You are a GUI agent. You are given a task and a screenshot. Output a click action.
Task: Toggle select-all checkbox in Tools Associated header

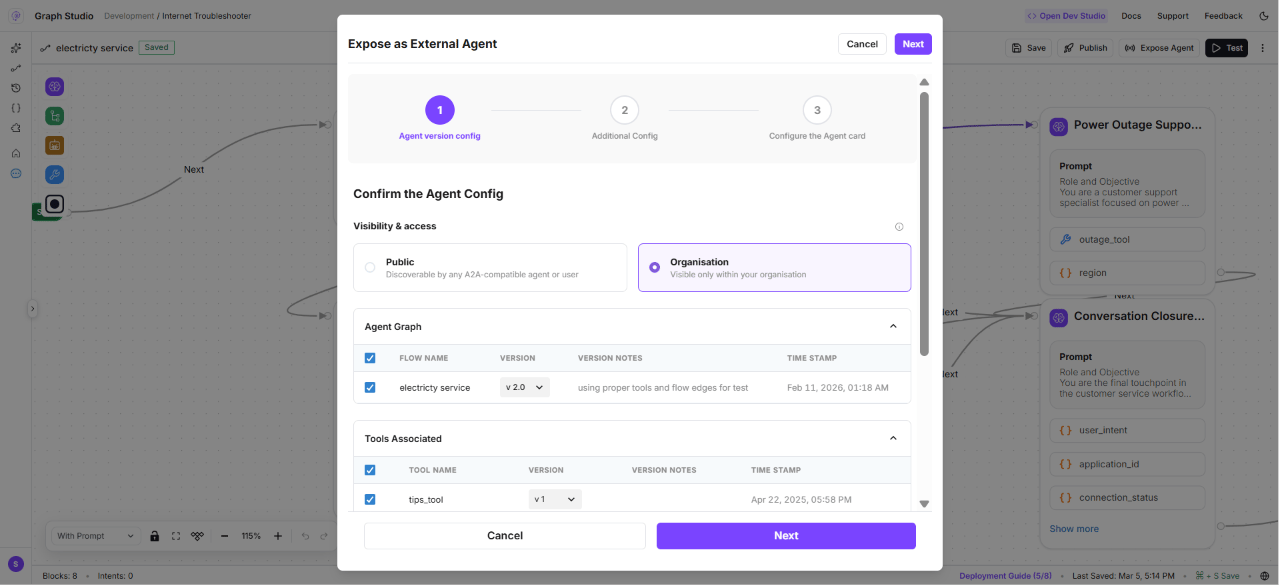[x=370, y=470]
